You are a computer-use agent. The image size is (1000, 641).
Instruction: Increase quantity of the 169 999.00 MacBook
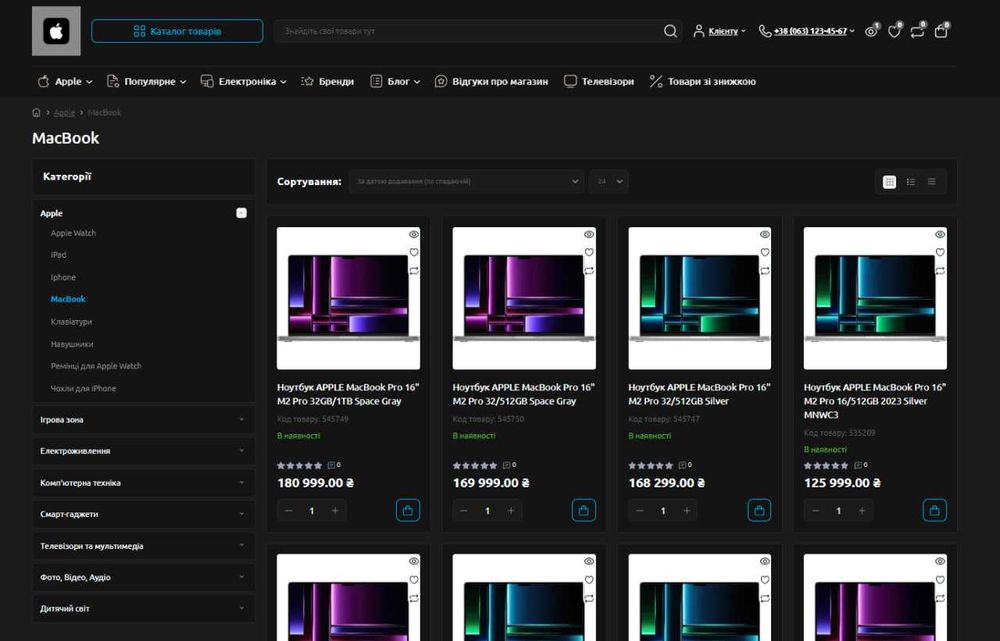[x=511, y=511]
